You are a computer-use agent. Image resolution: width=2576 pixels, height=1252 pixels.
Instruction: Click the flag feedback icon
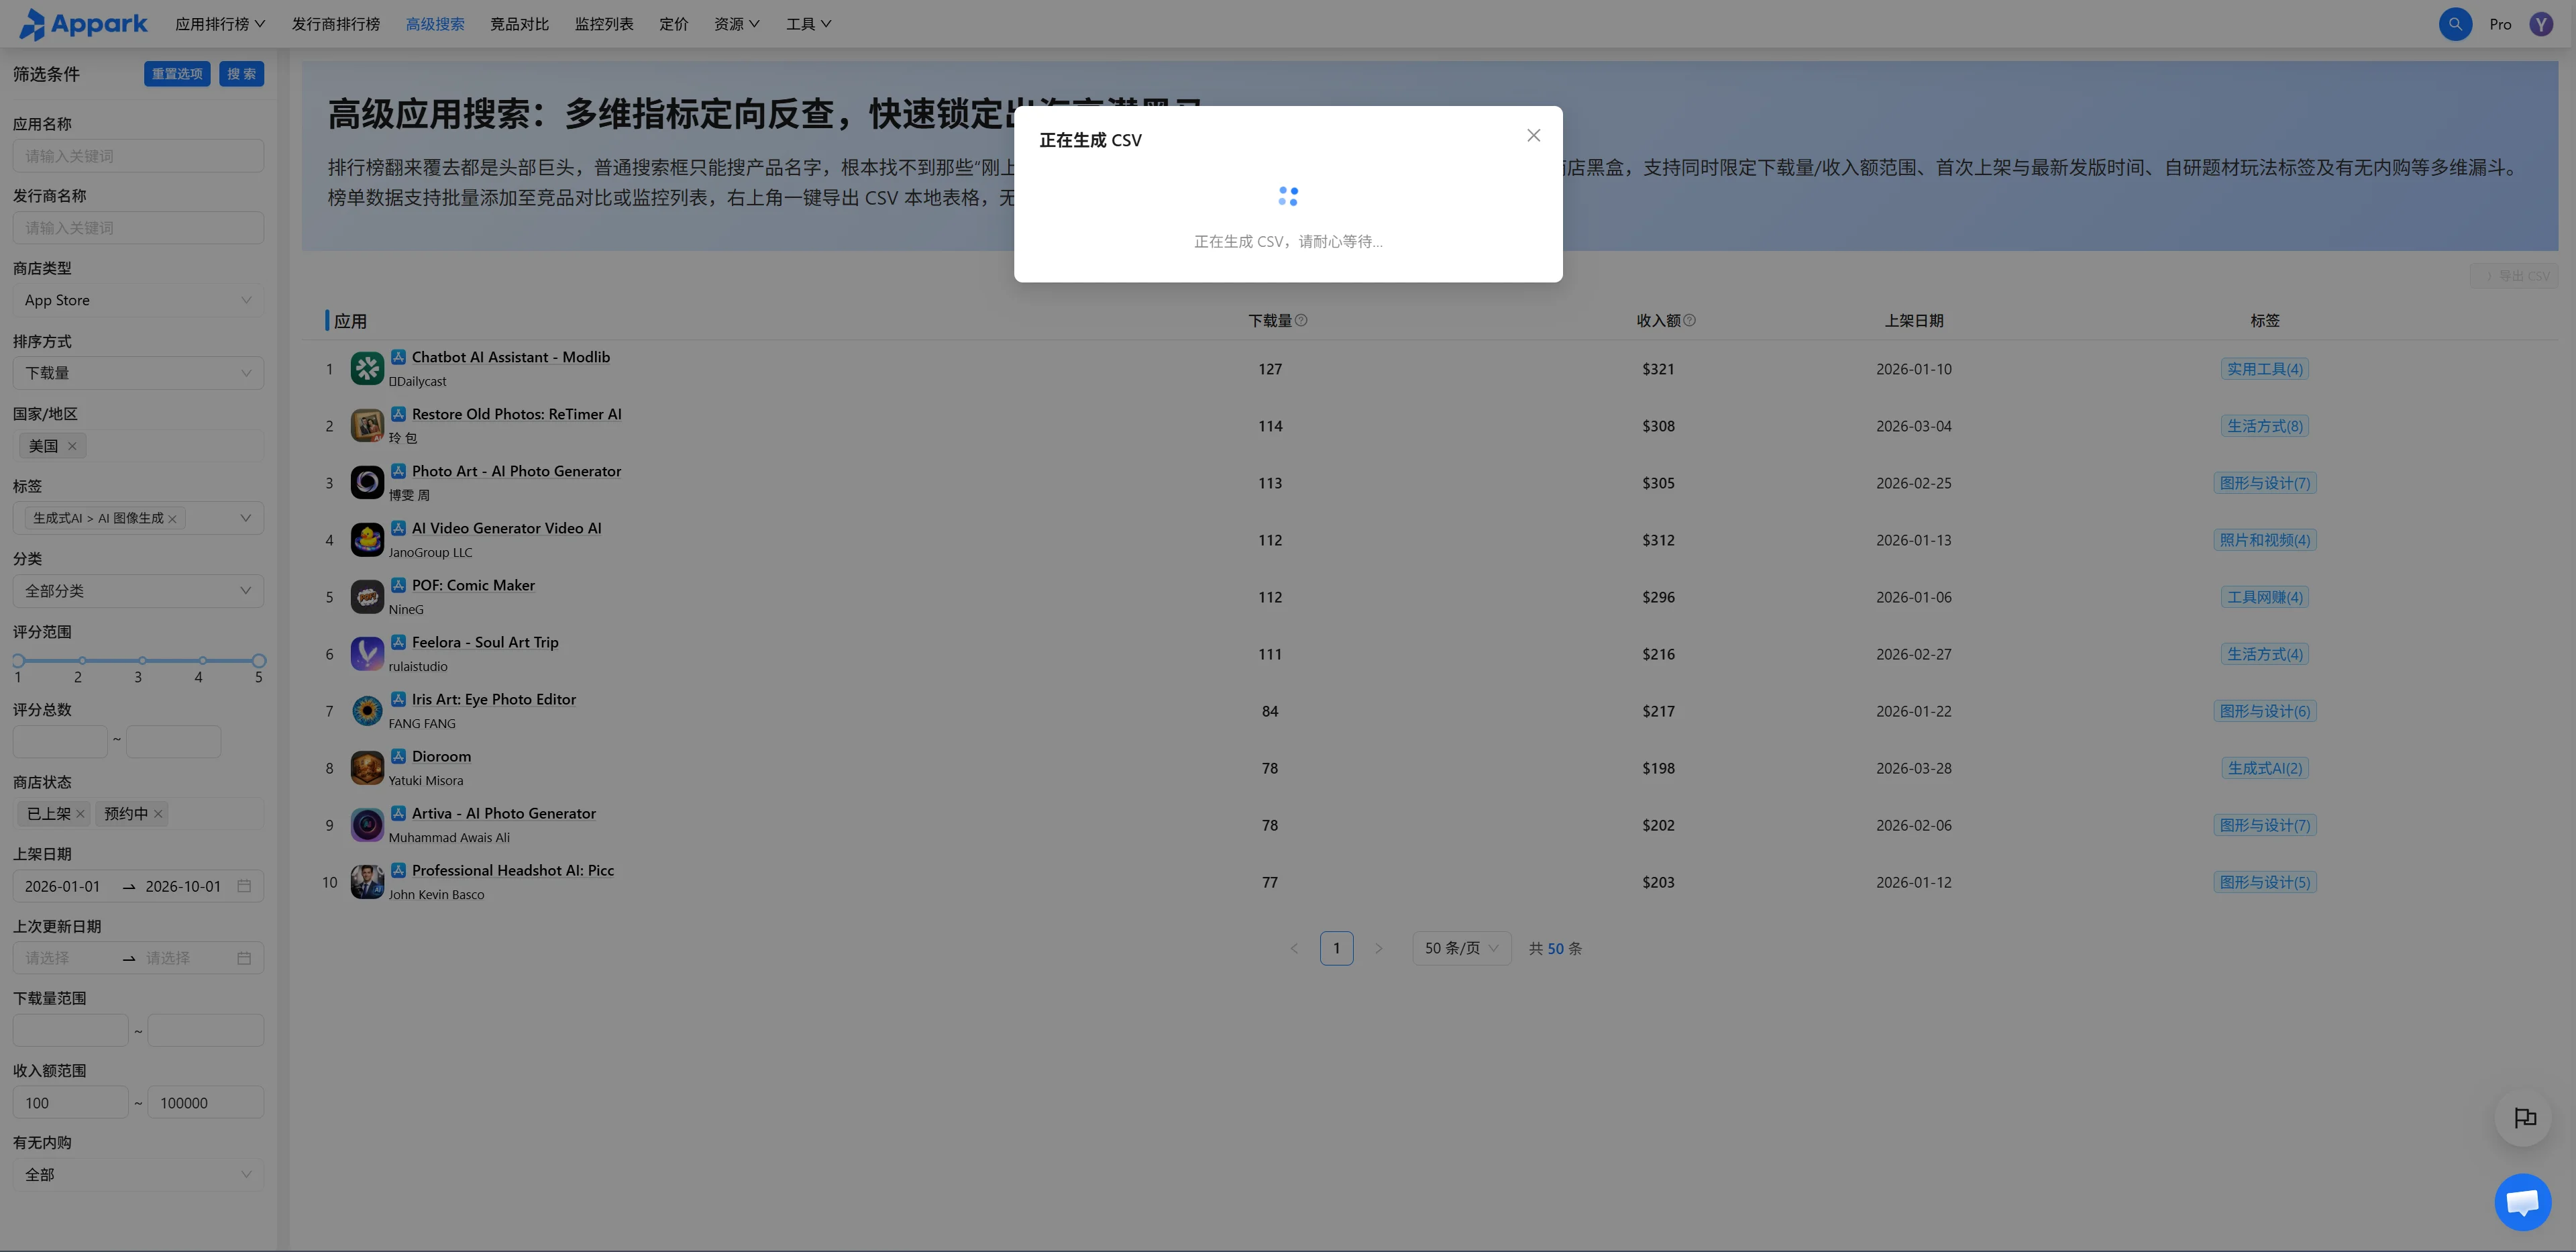tap(2524, 1117)
